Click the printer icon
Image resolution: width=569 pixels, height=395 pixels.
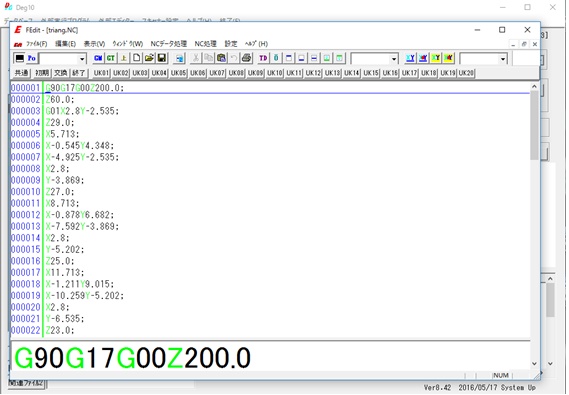click(x=247, y=58)
